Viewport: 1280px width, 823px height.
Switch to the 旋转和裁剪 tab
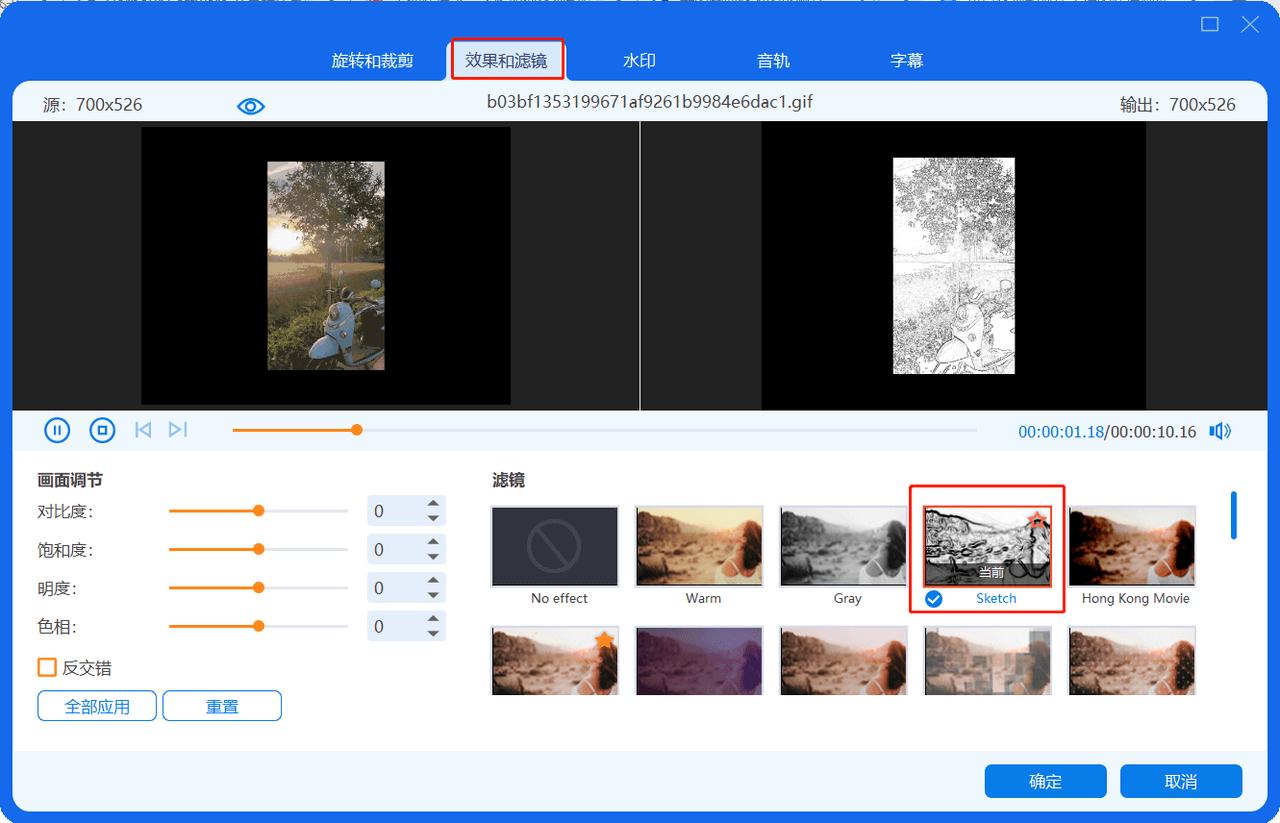[372, 61]
